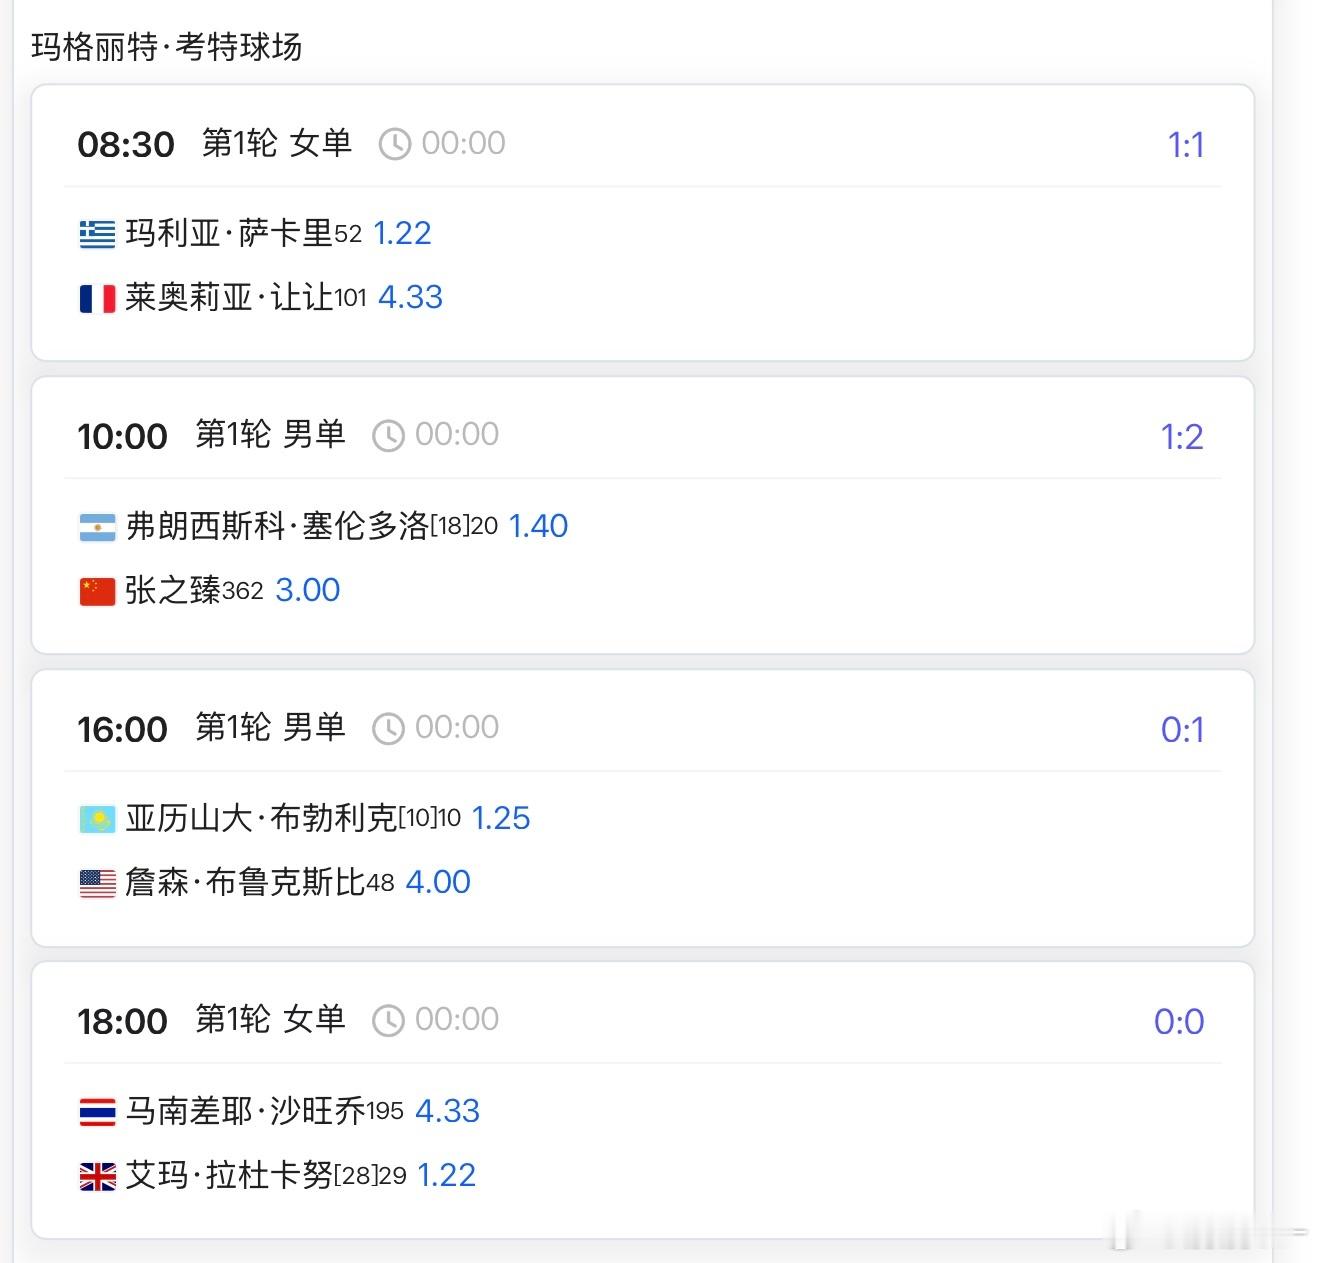
Task: Select the 1.22 odds for 玛利亚·萨卡里
Action: [402, 233]
